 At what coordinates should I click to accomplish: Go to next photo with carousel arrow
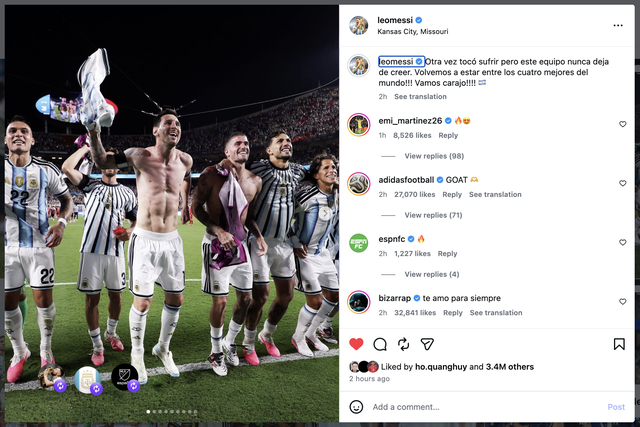tap(325, 213)
